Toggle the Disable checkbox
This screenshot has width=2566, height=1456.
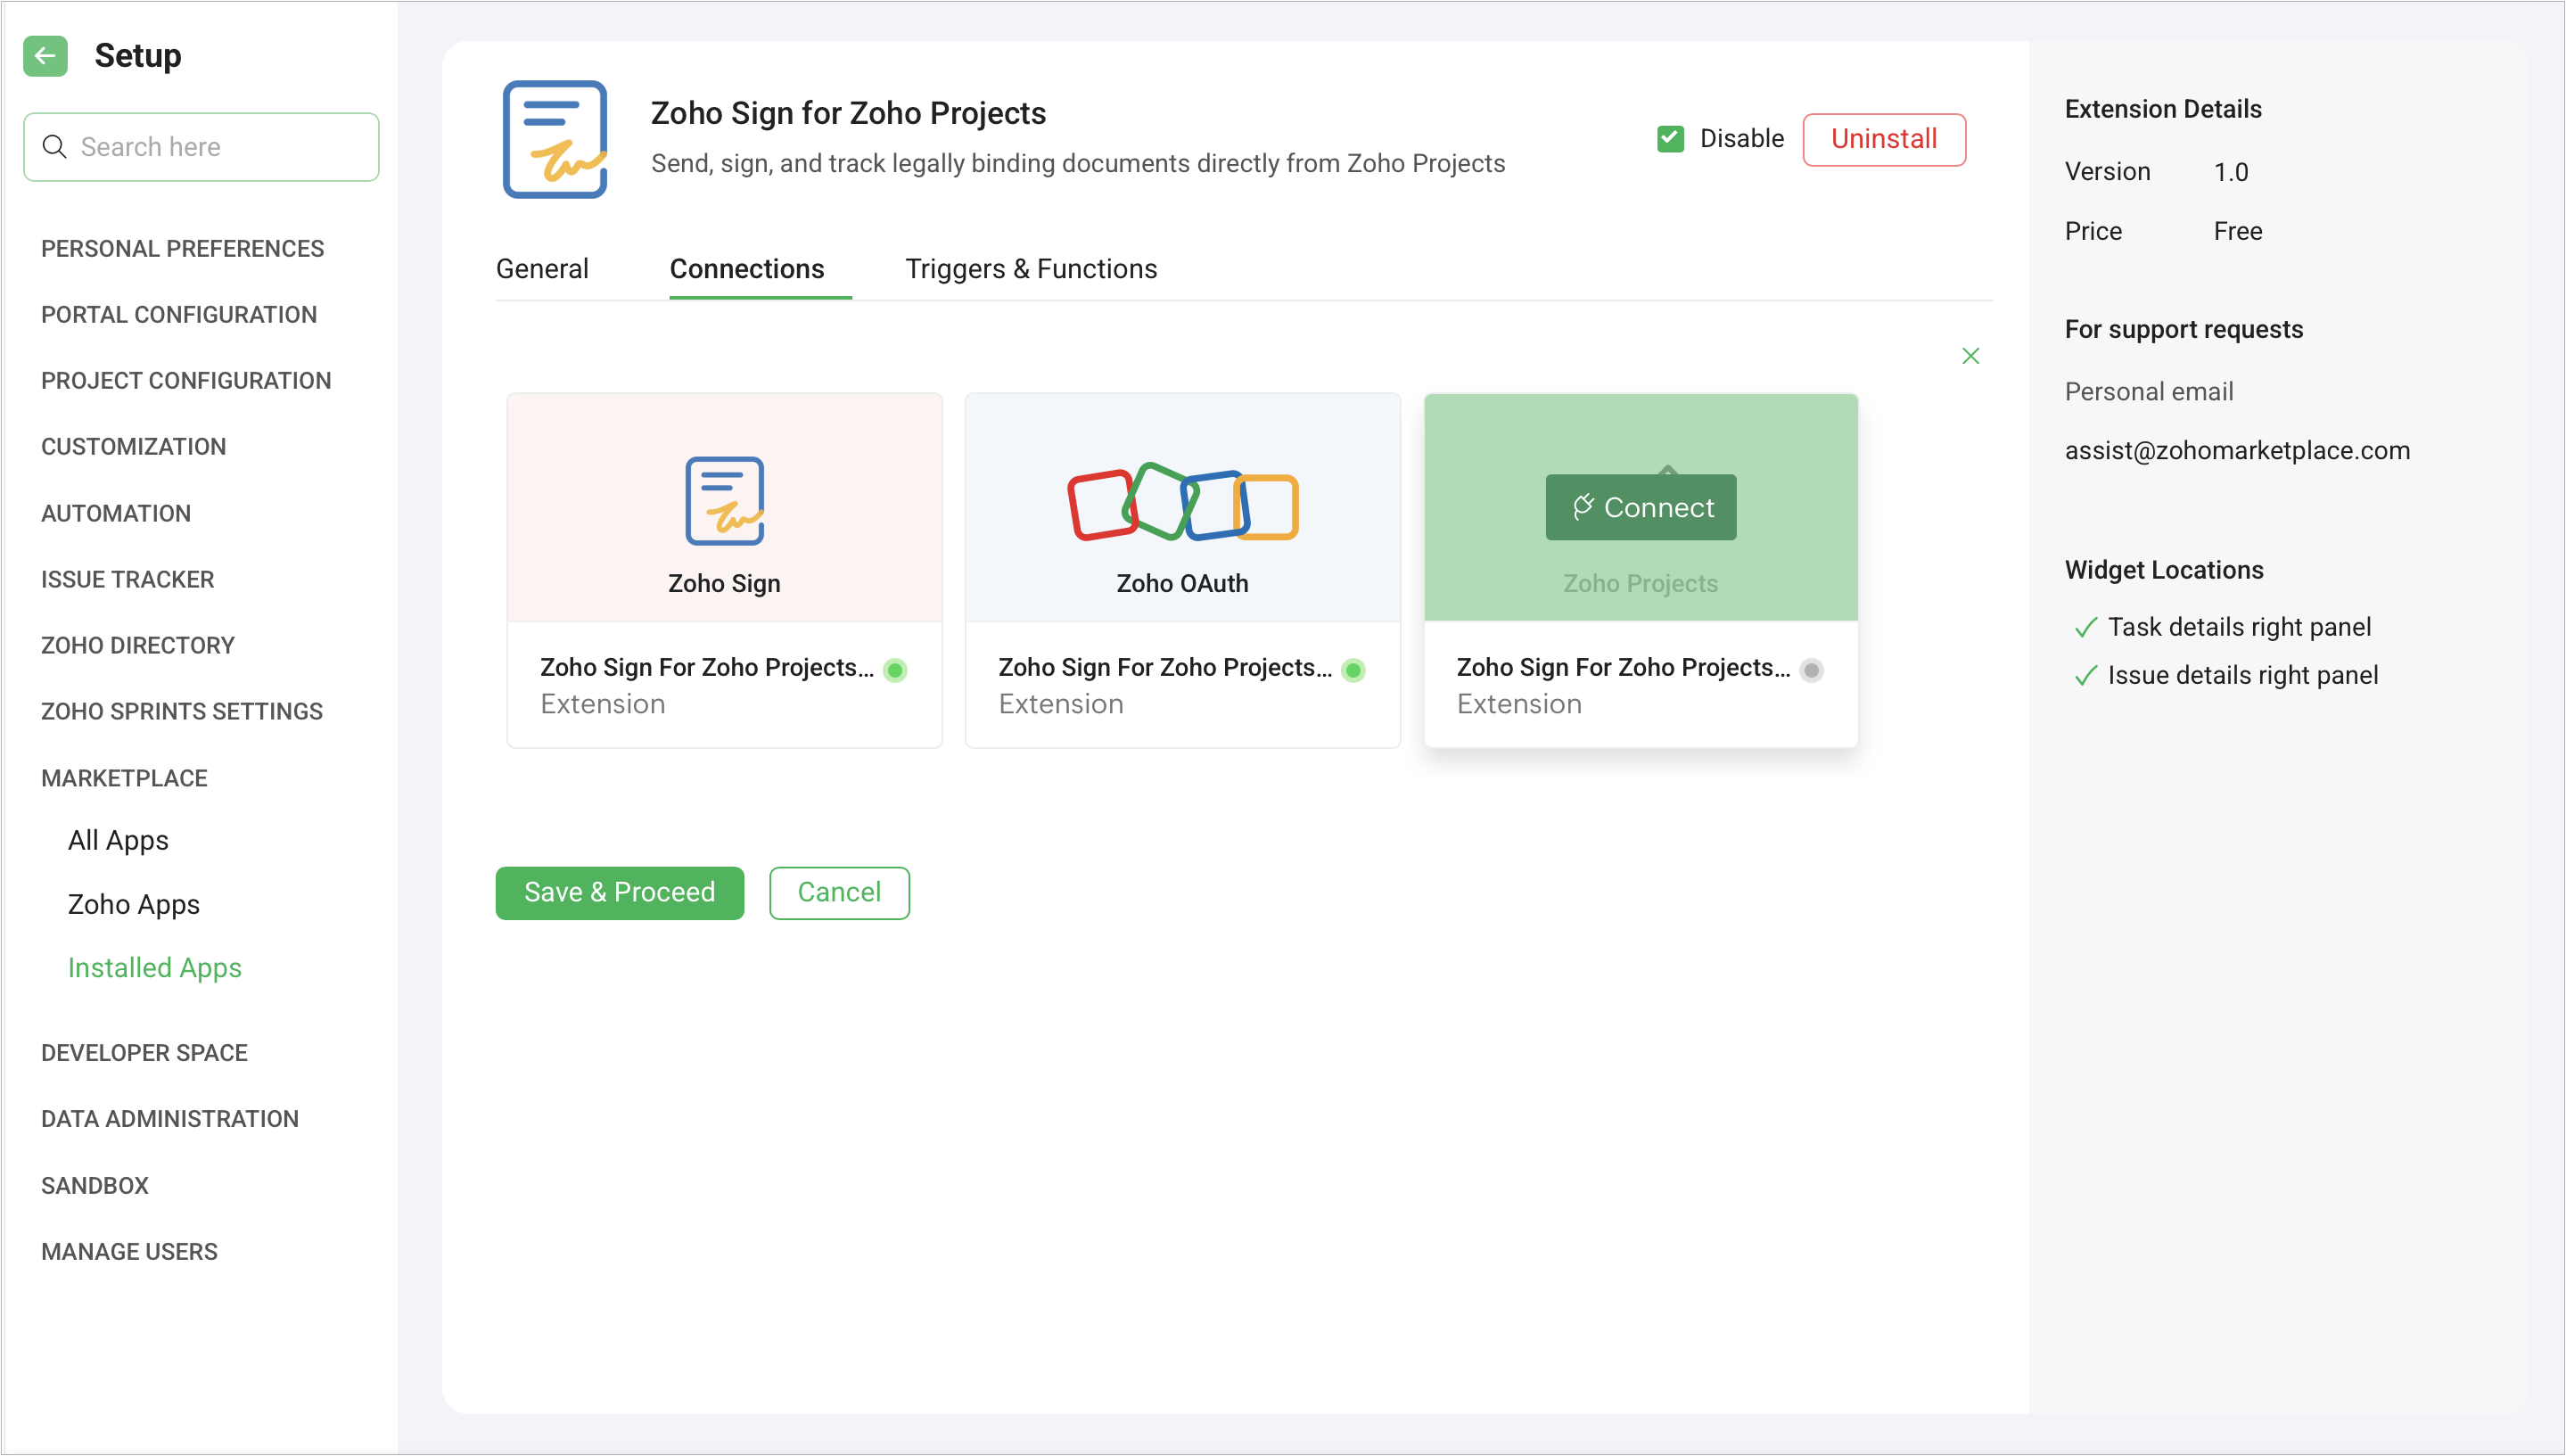[1670, 139]
